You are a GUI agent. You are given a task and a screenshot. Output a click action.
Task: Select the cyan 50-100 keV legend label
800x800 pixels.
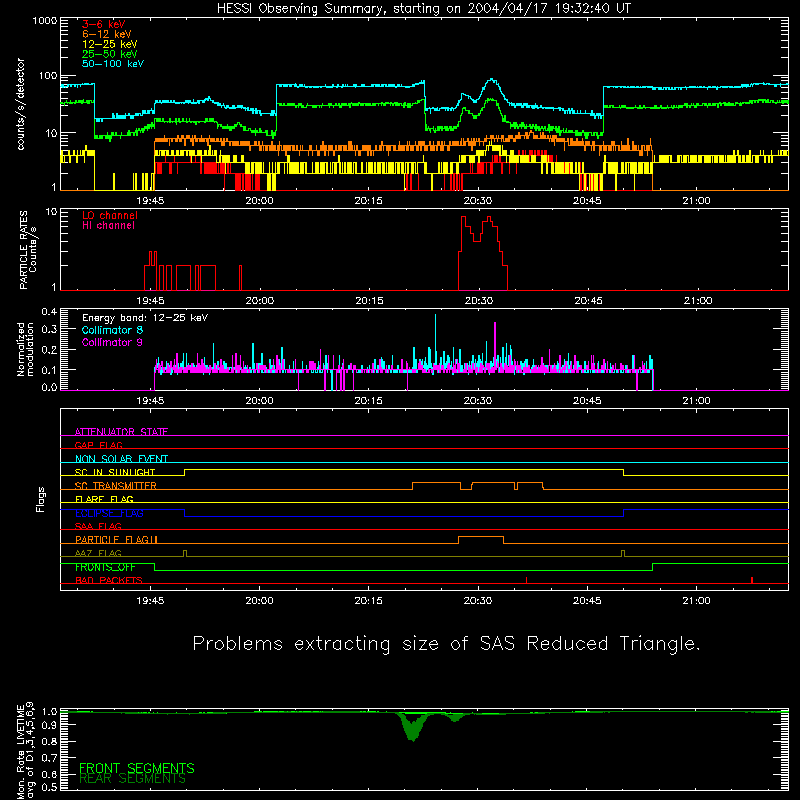(x=113, y=64)
